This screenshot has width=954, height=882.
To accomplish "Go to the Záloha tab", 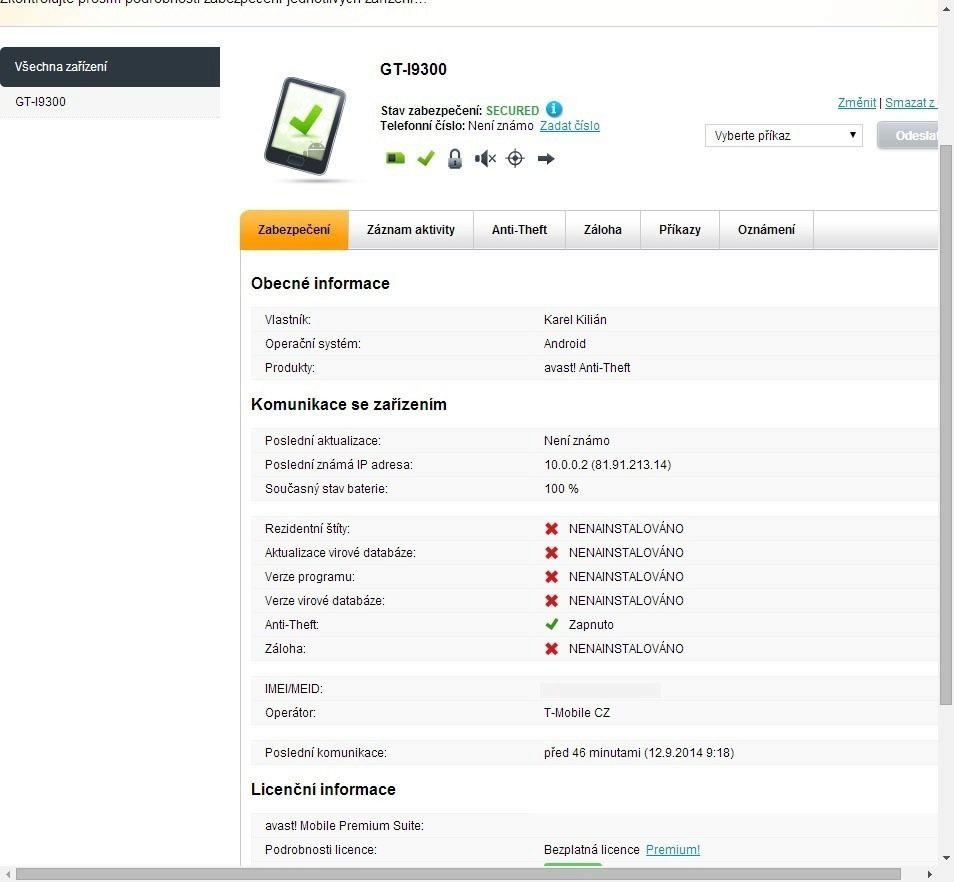I will (x=603, y=230).
